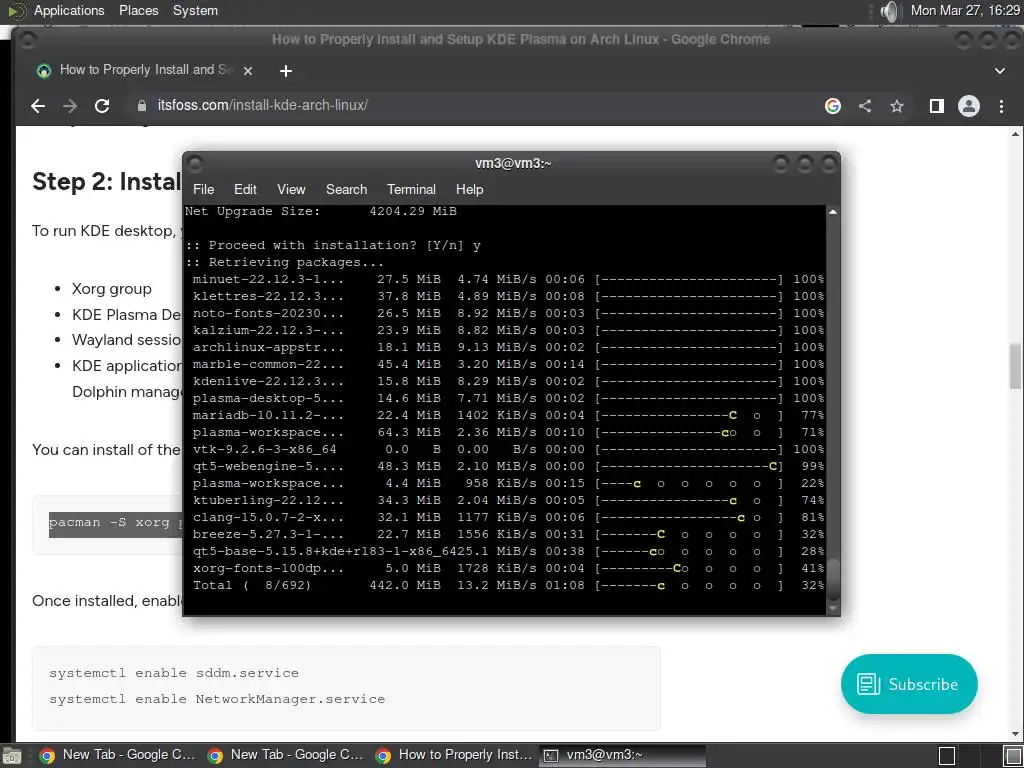
Task: Expand Chrome tab search chevron
Action: point(1000,71)
